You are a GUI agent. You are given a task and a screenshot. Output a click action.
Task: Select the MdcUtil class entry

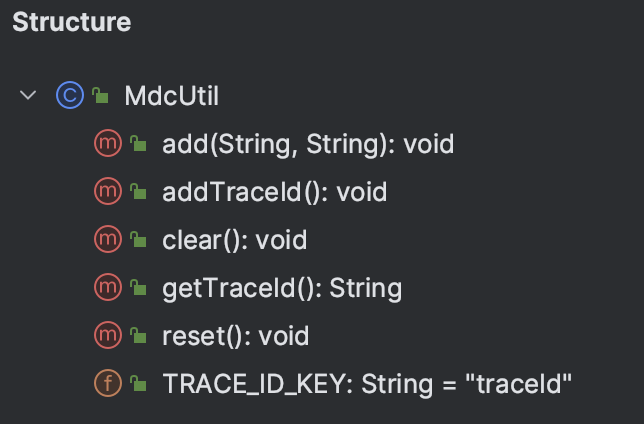pos(172,96)
